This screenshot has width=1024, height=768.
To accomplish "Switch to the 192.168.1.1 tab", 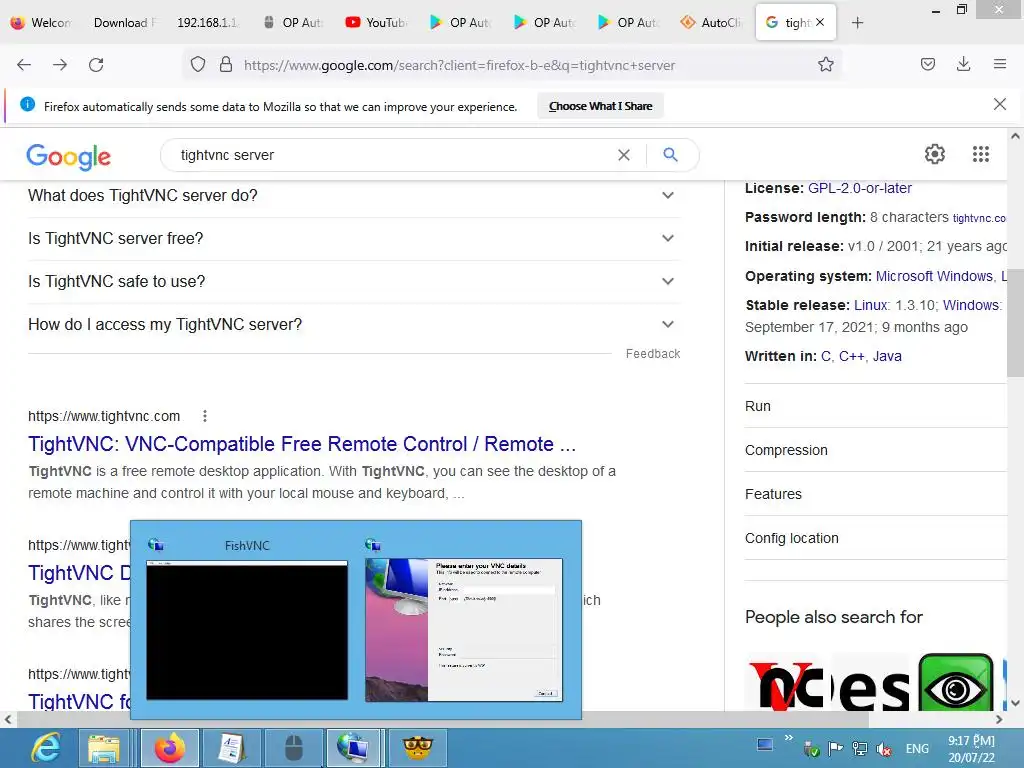I will pyautogui.click(x=208, y=23).
